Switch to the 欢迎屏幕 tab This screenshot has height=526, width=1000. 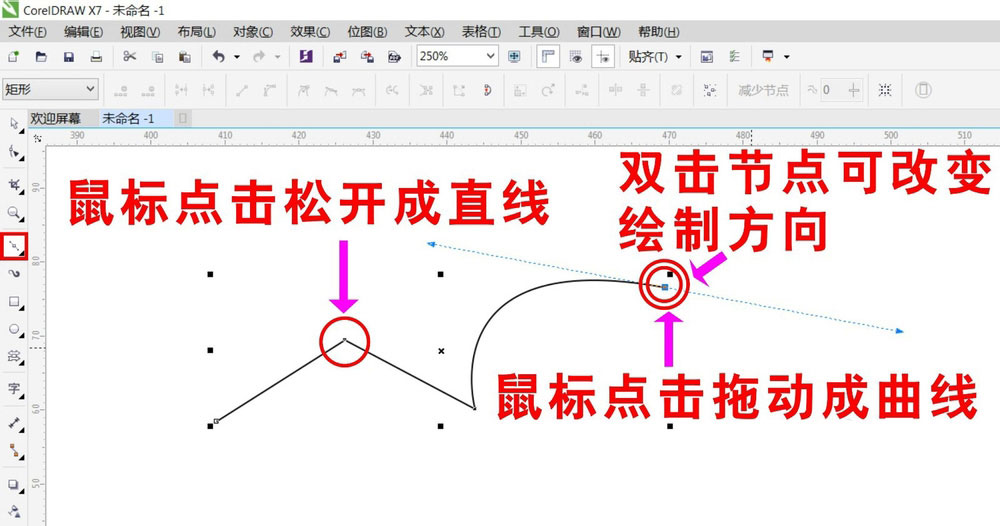point(56,119)
